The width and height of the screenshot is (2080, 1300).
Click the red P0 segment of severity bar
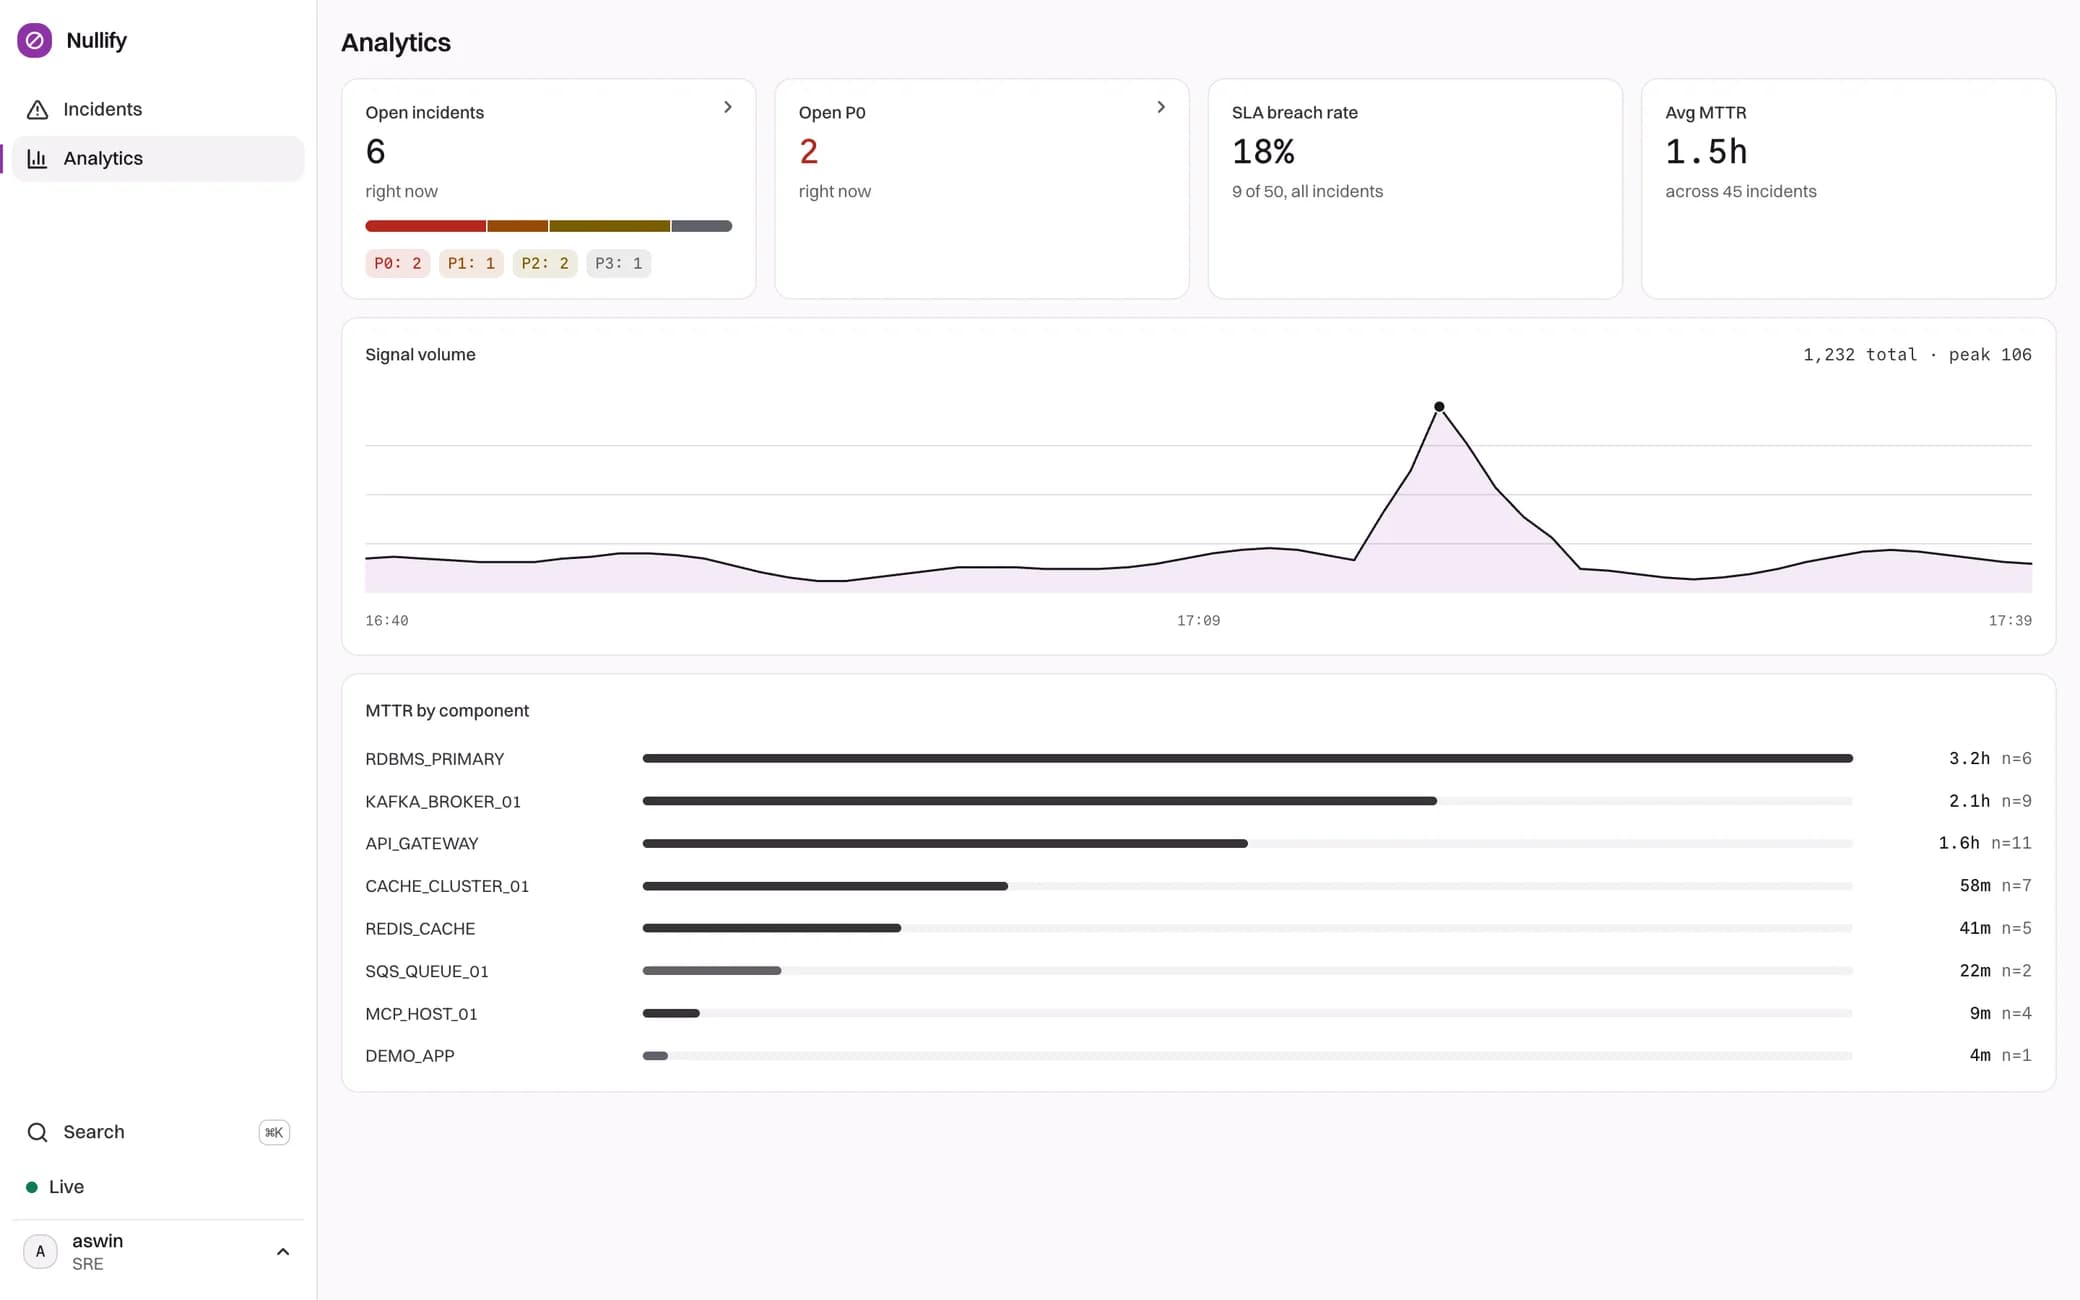coord(425,226)
